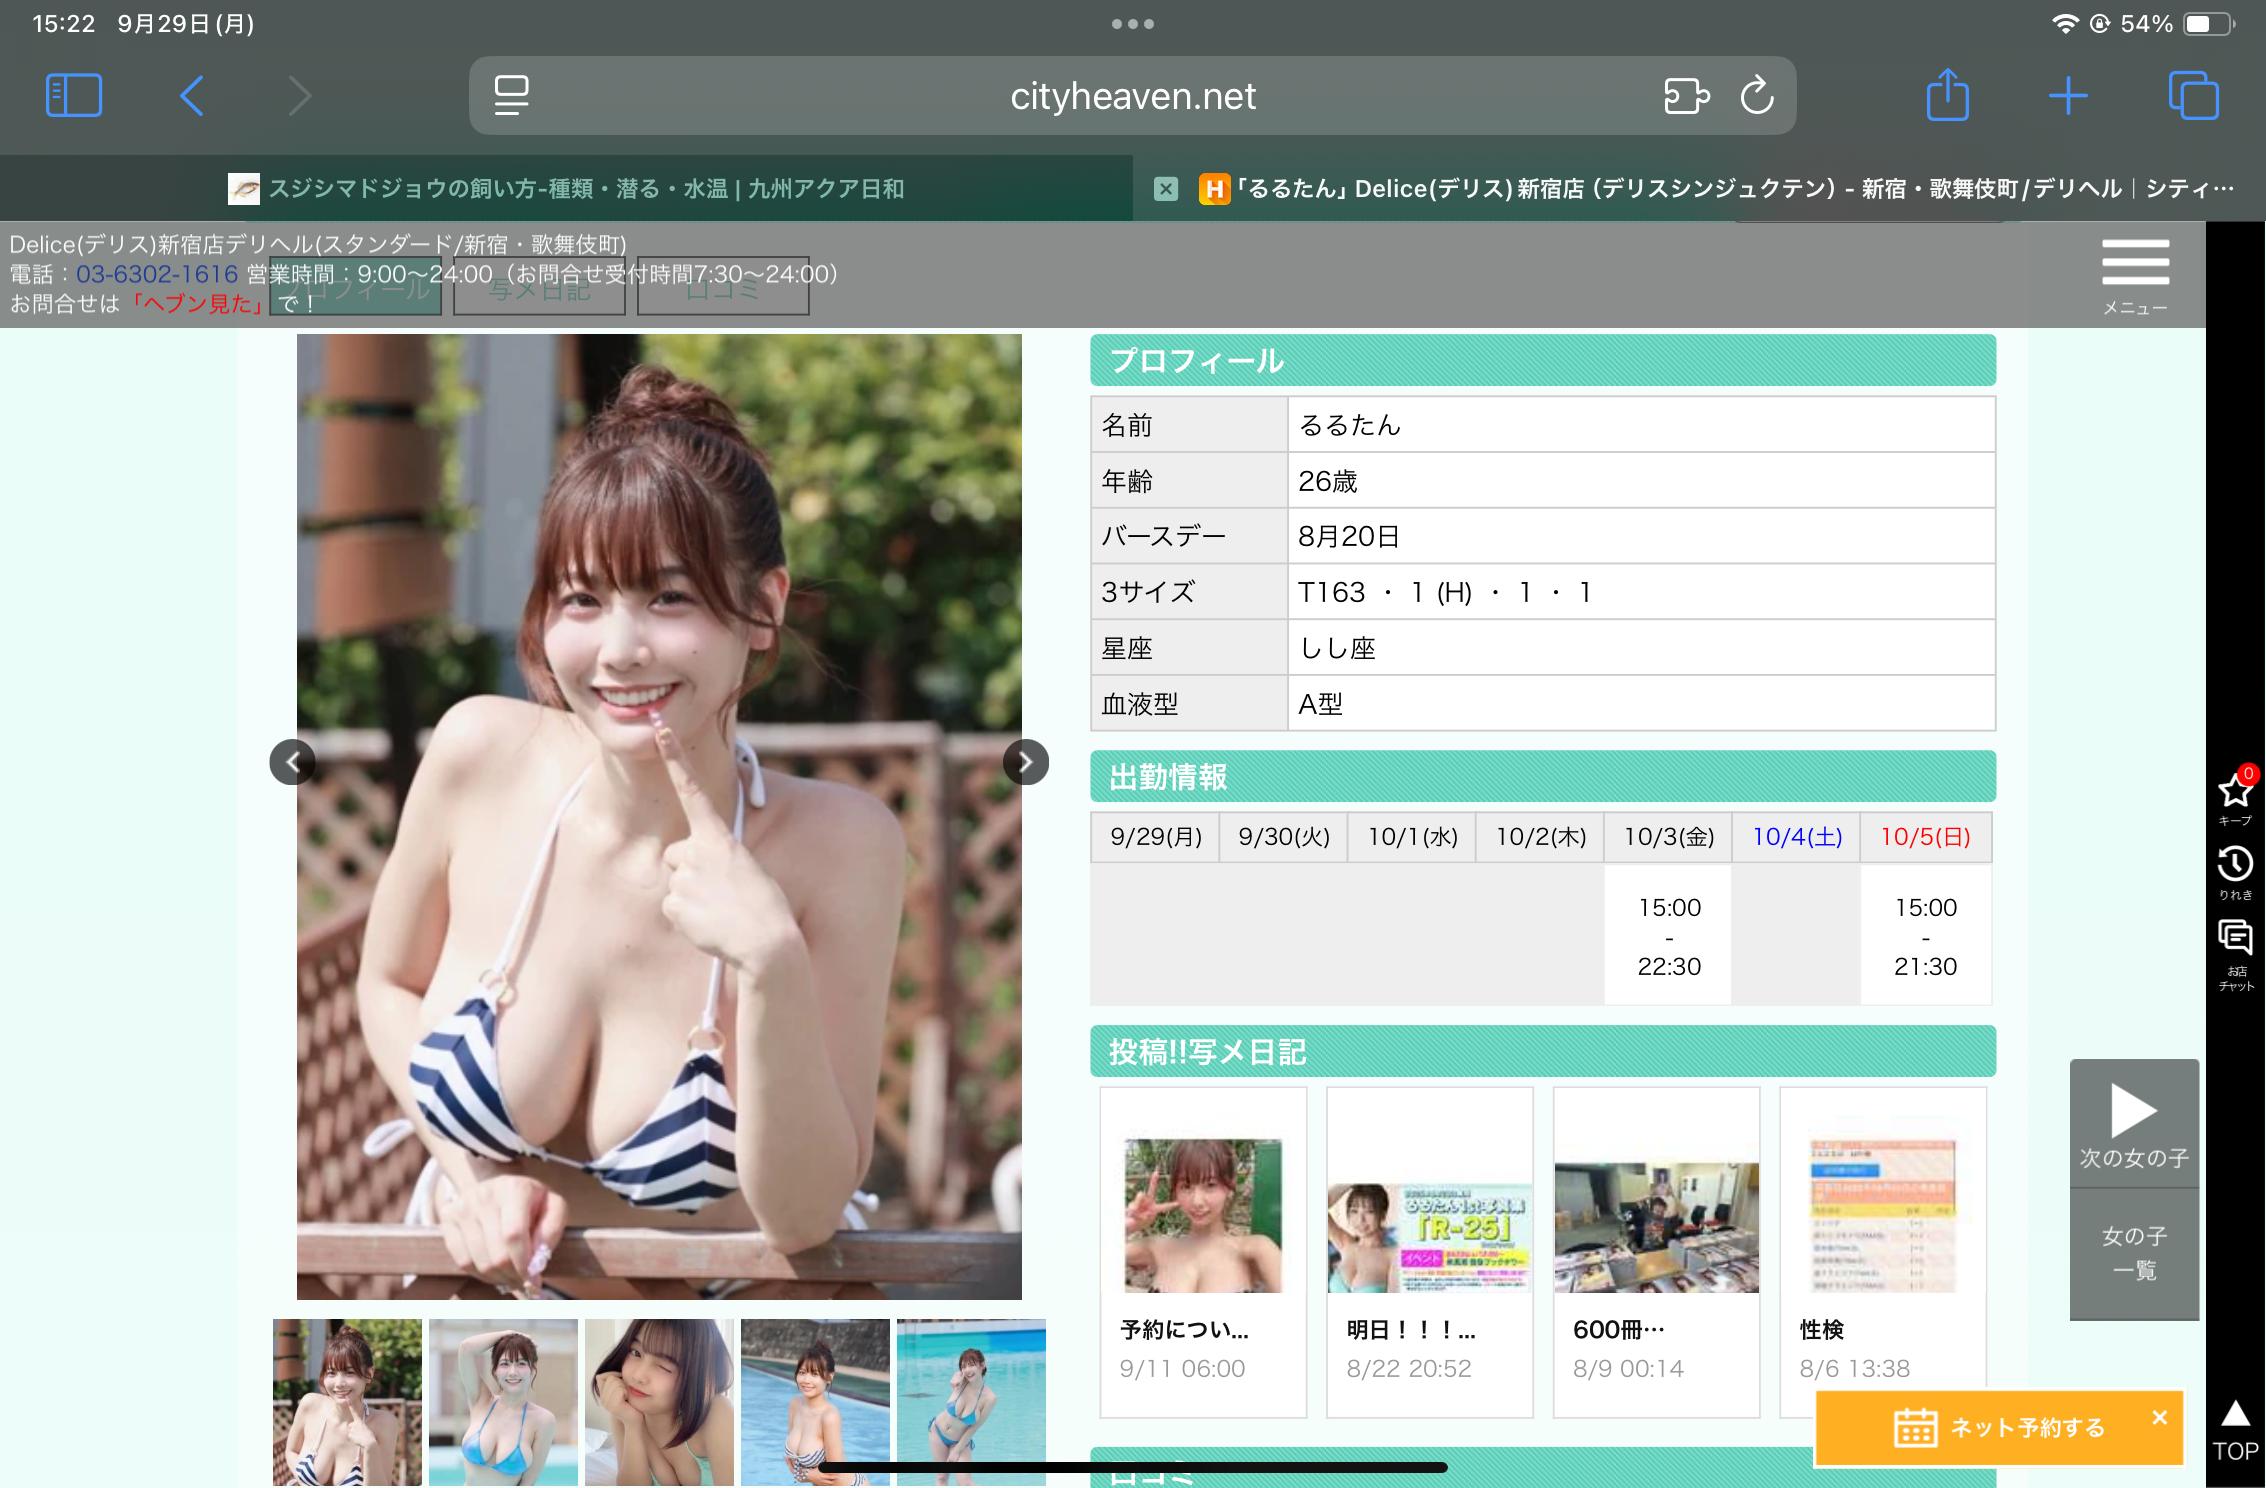
Task: Reload the current page
Action: click(x=1757, y=96)
